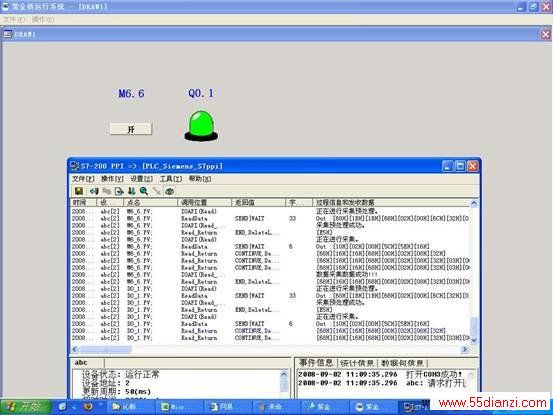This screenshot has width=553, height=415.
Task: Open the 设置[S] menu
Action: 141,179
